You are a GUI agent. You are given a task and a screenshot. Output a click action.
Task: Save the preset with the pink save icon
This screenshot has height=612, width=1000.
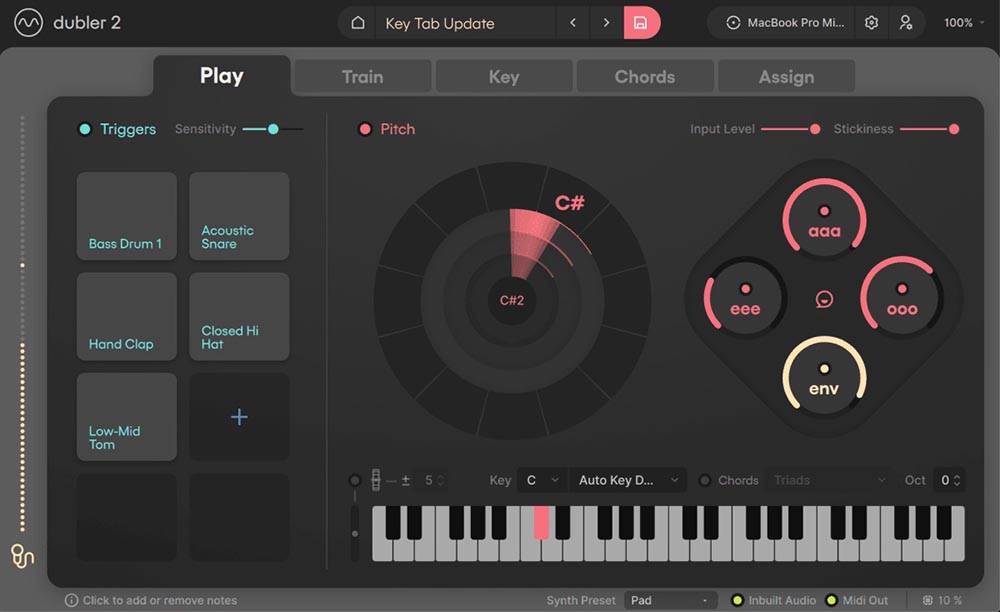(641, 23)
